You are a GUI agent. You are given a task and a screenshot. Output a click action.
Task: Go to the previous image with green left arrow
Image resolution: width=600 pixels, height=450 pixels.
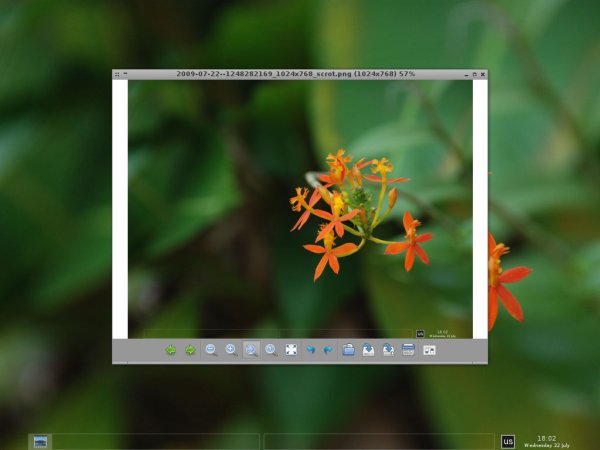click(x=171, y=350)
